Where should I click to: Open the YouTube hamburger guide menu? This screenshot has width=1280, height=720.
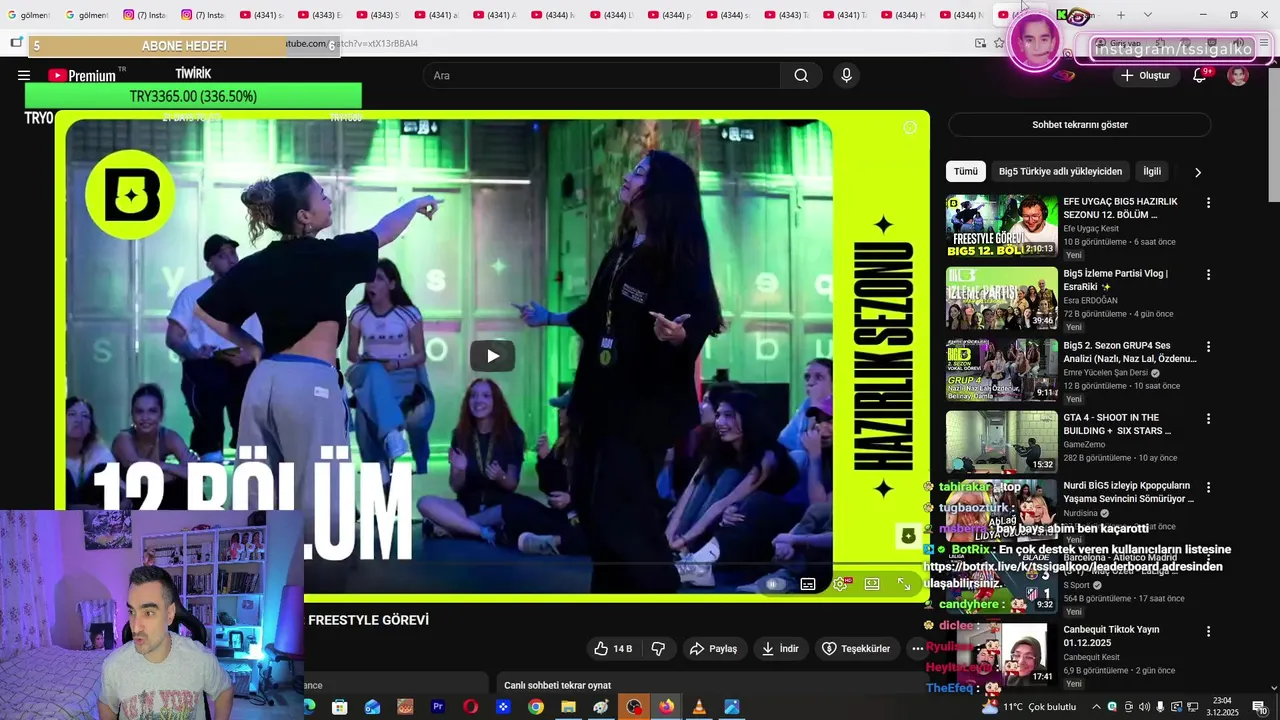(x=24, y=75)
